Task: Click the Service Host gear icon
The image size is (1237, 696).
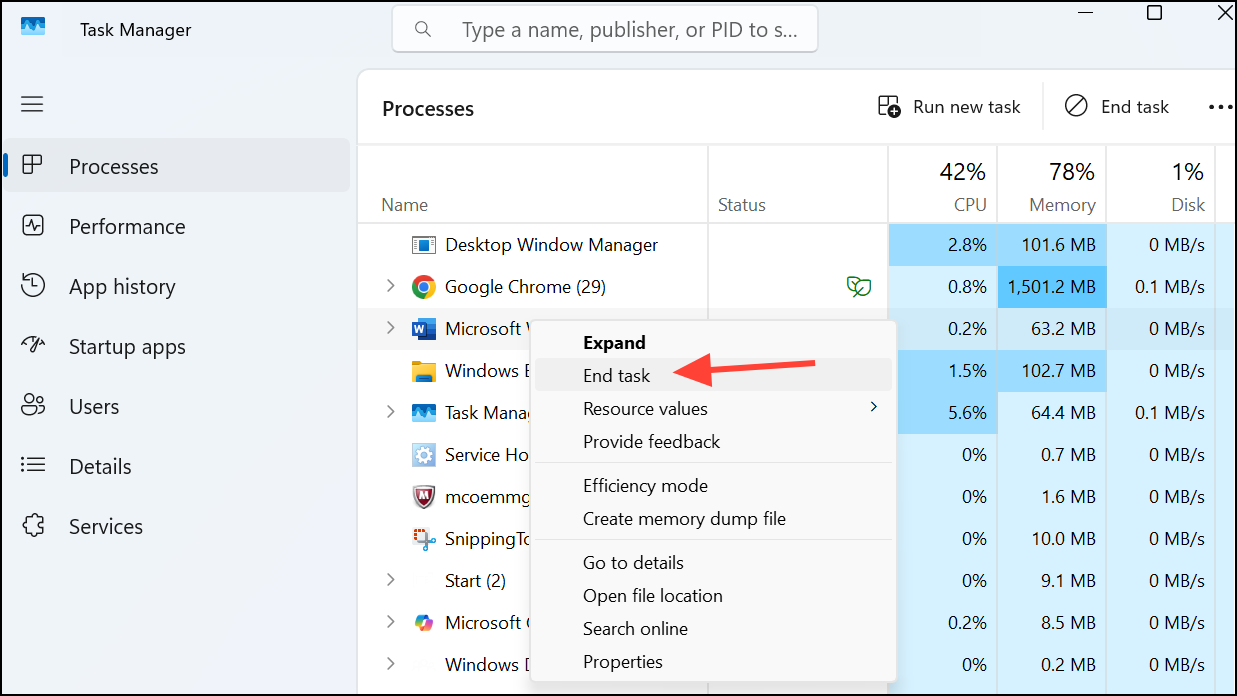Action: click(x=424, y=455)
